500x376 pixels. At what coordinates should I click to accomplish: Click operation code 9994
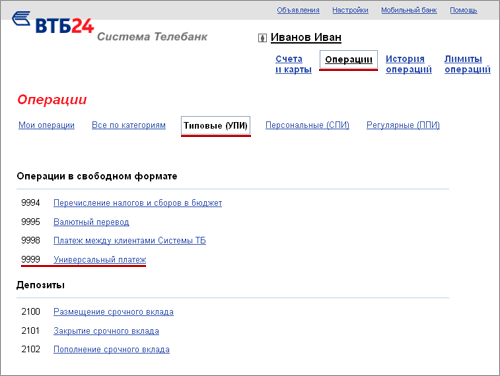tap(31, 203)
